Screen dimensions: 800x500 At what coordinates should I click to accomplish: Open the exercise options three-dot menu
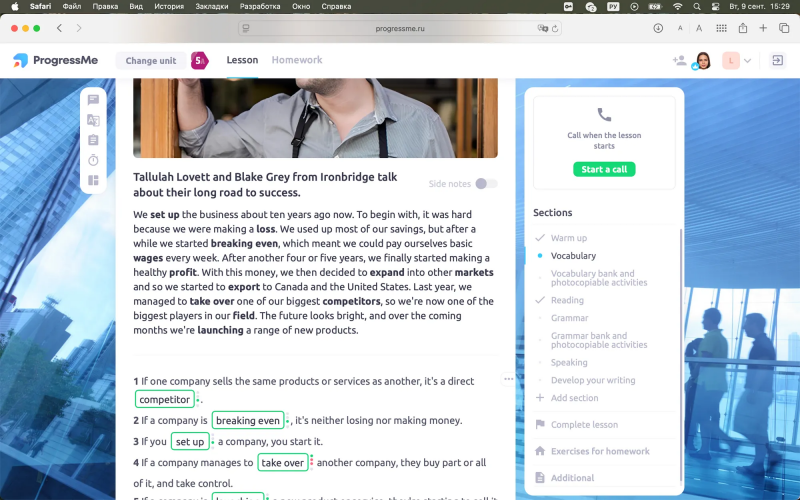[508, 379]
